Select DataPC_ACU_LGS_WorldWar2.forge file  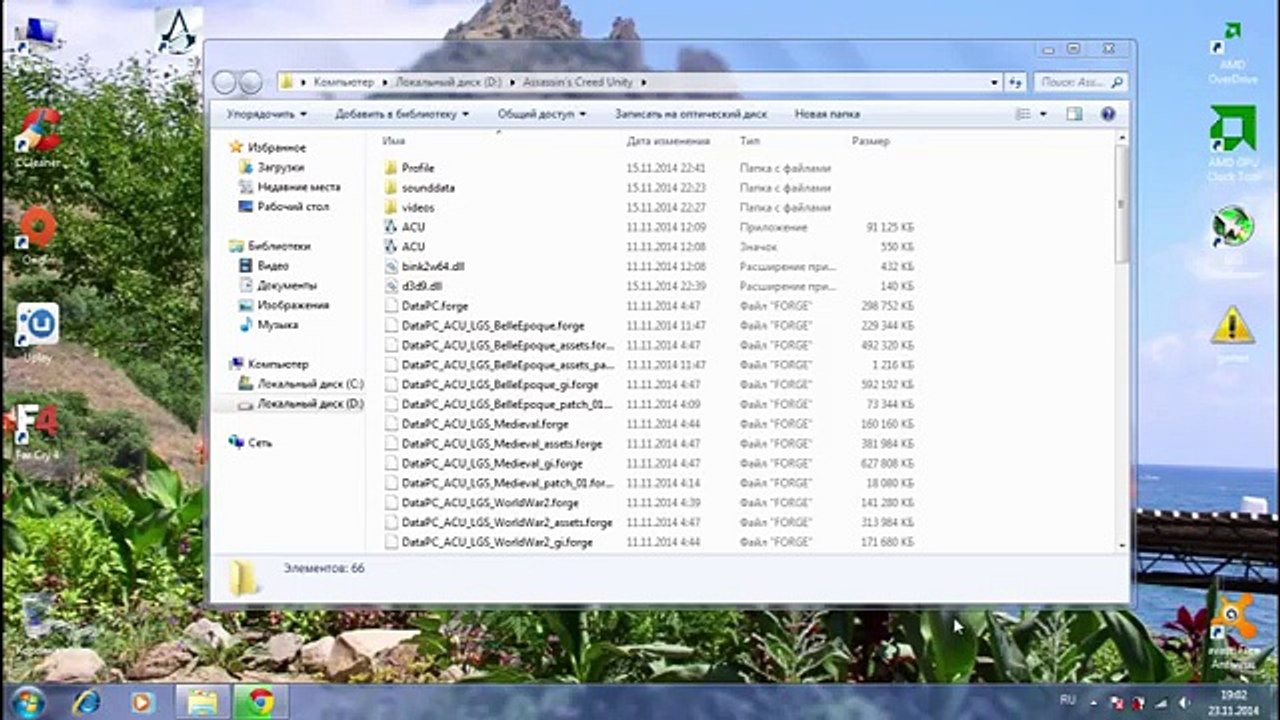point(481,503)
